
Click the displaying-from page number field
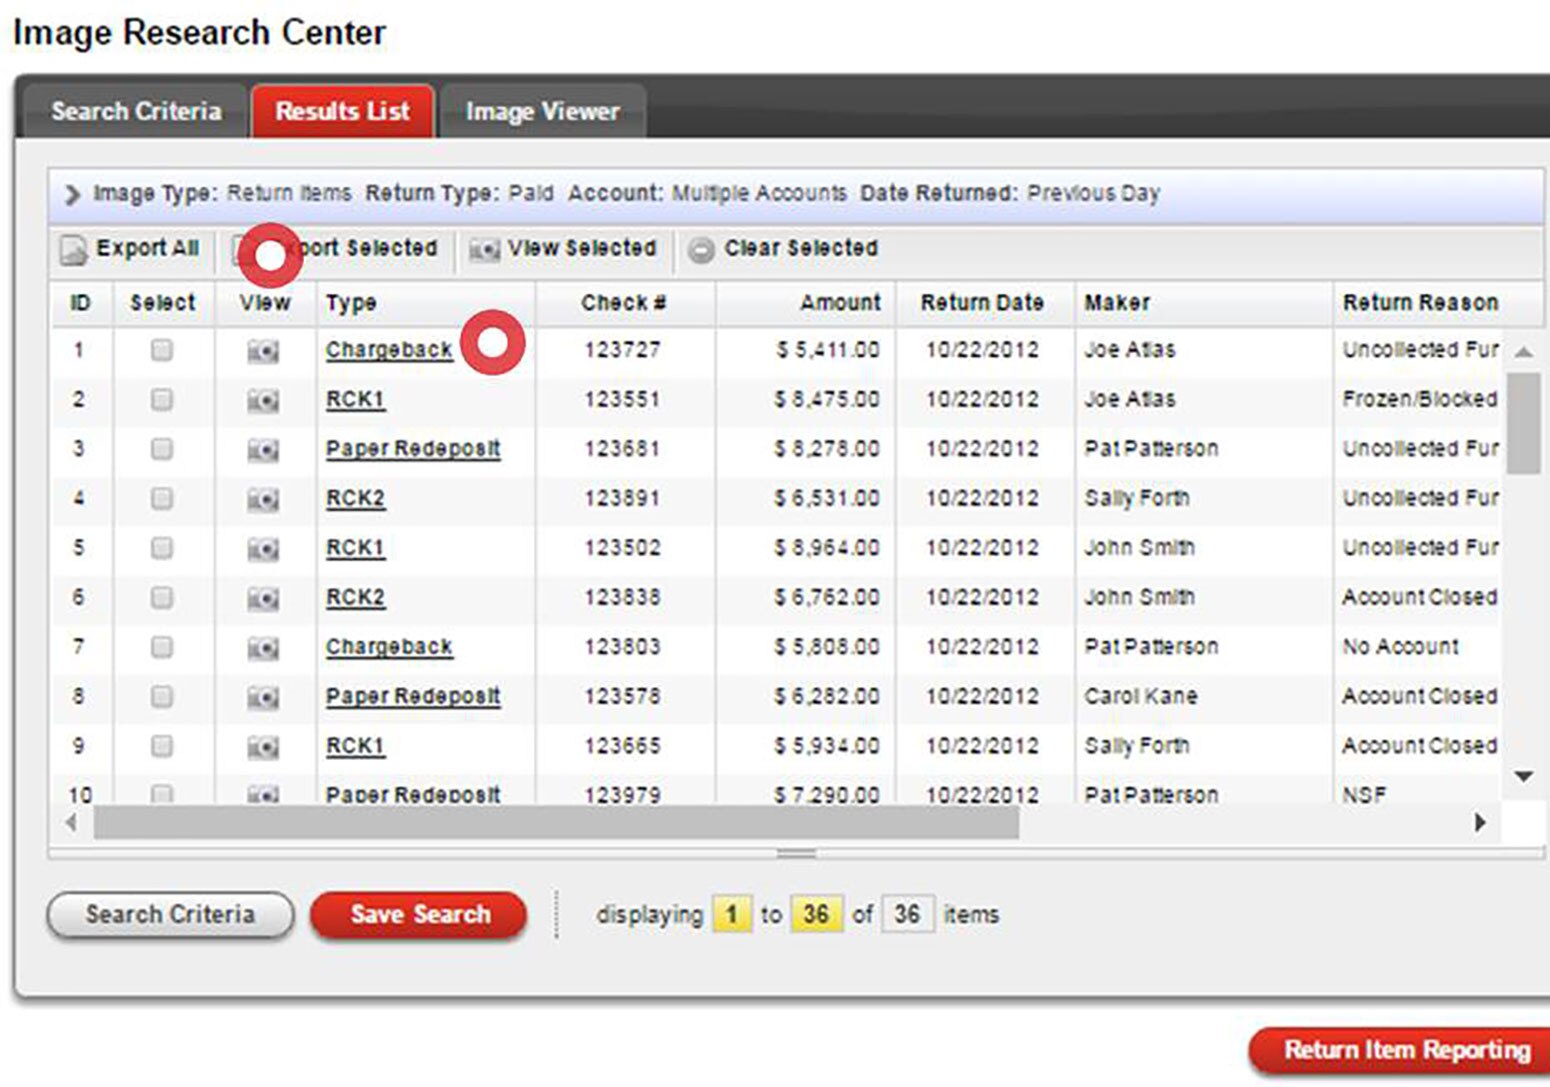point(731,914)
